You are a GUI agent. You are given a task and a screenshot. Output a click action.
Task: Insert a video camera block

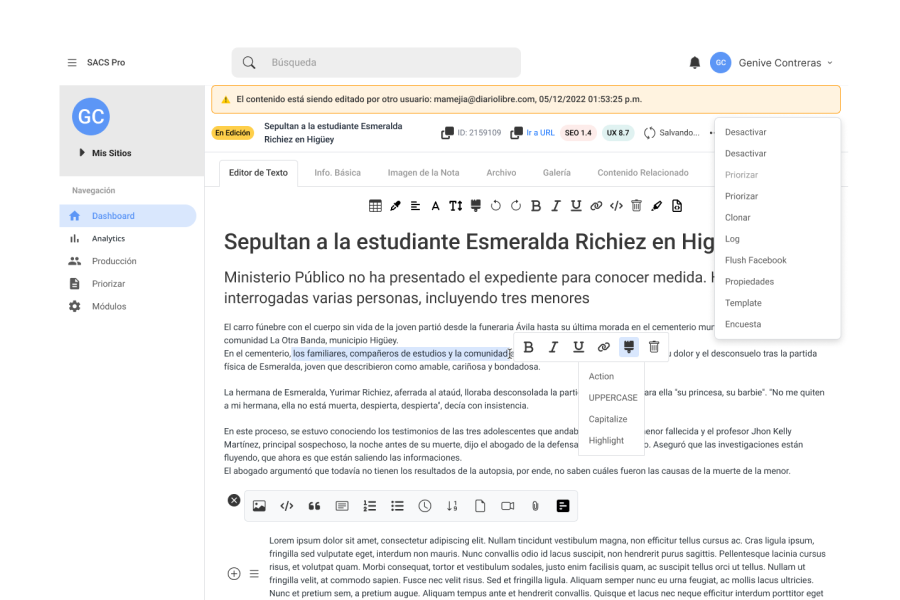click(x=507, y=506)
